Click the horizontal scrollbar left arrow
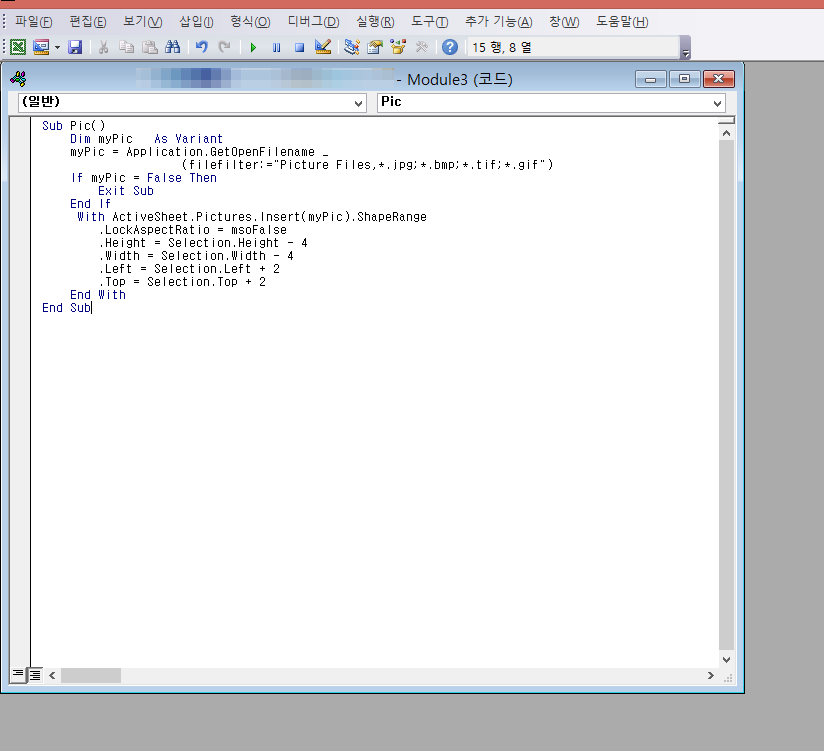824x751 pixels. (x=52, y=675)
